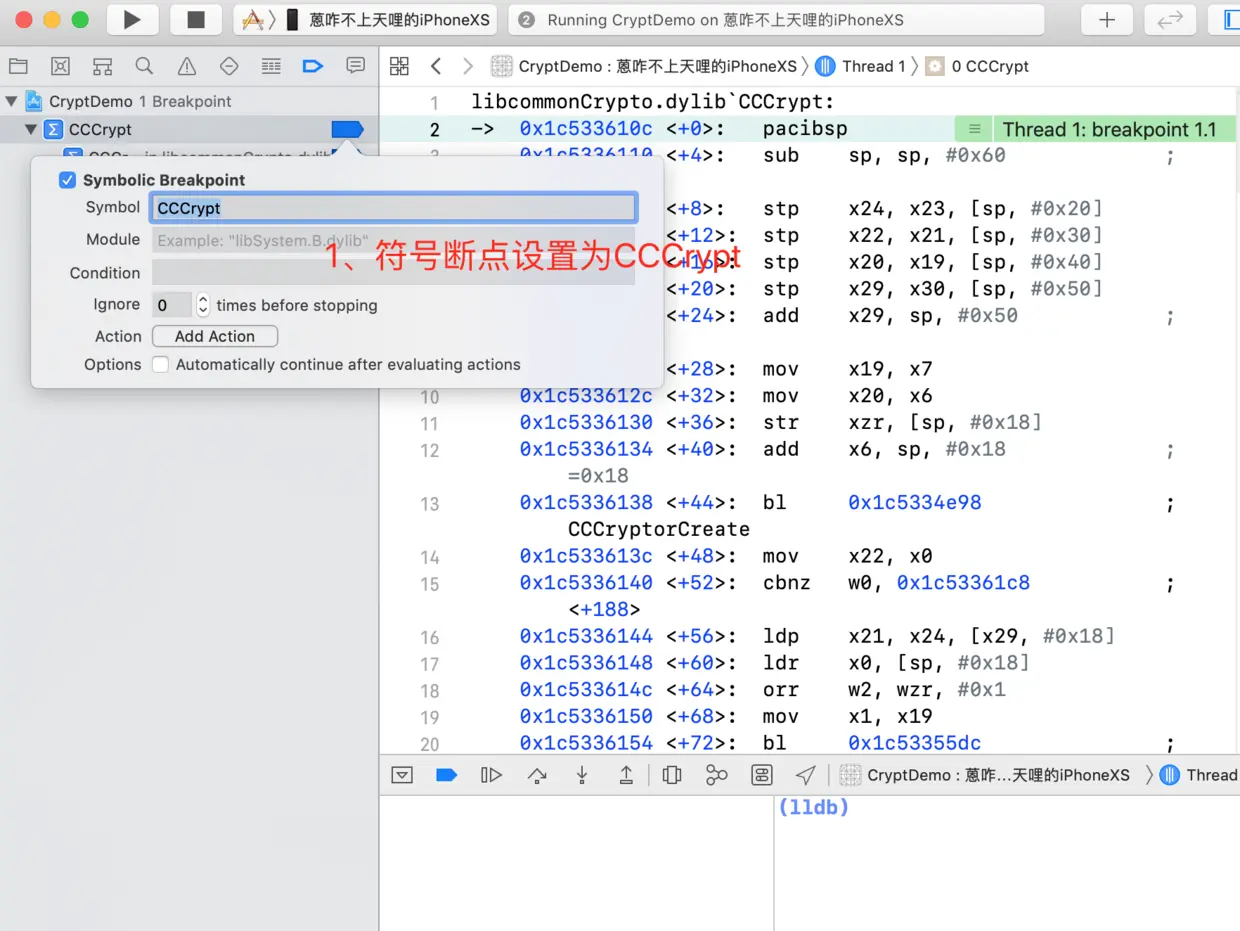The height and width of the screenshot is (931, 1240).
Task: Collapse the CryptDemo breakpoint group
Action: point(10,100)
